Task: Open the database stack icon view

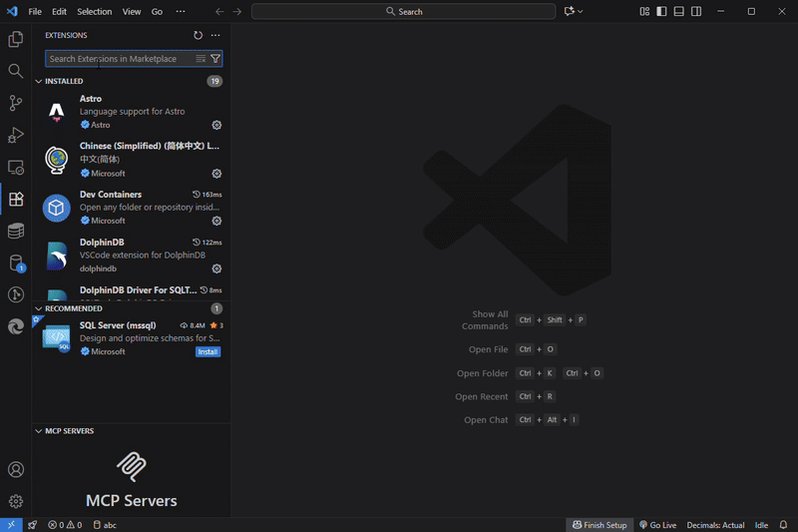Action: [16, 231]
